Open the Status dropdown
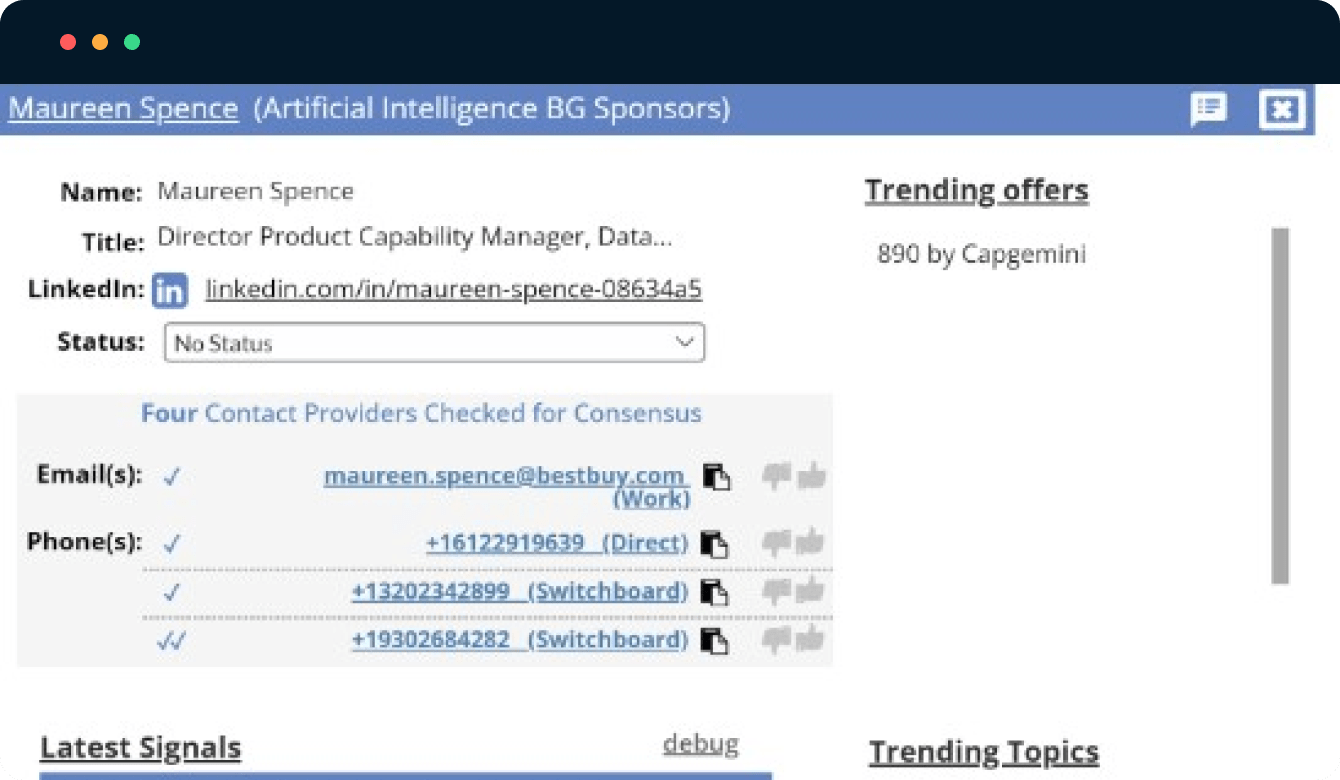This screenshot has width=1340, height=780. [434, 343]
